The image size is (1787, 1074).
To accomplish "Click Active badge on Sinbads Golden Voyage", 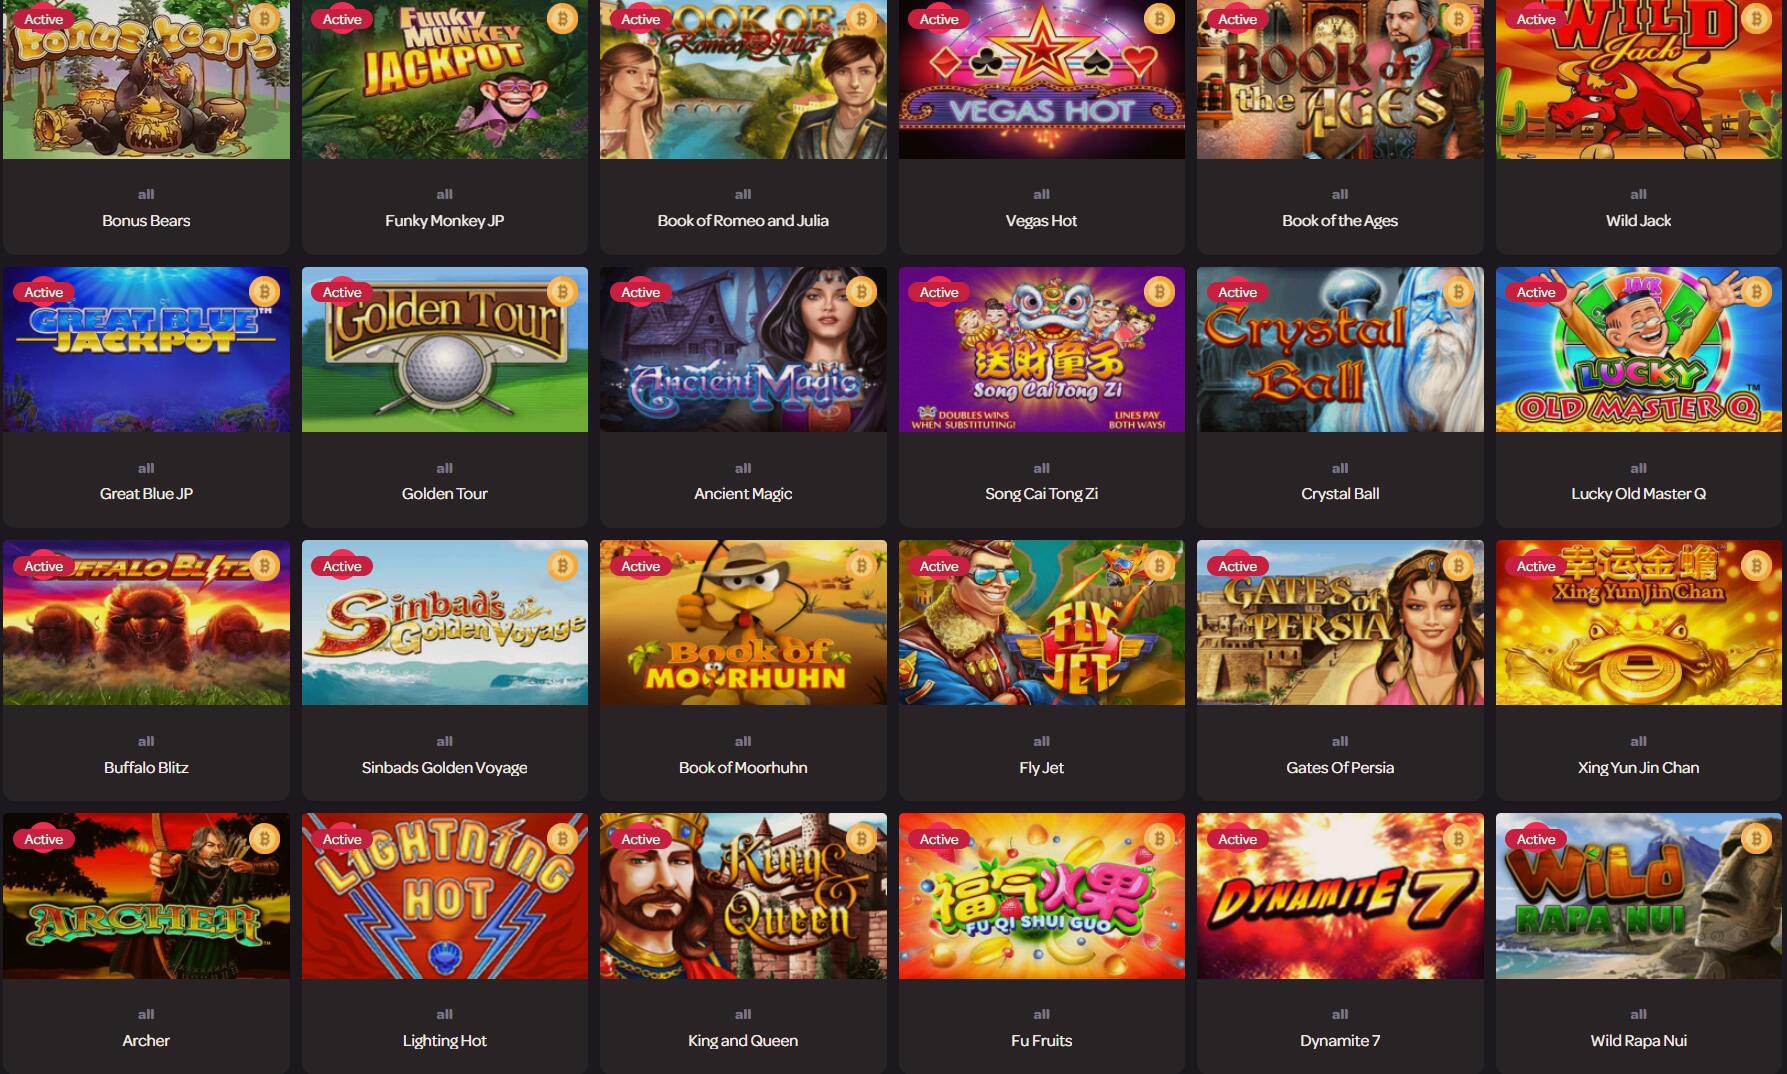I will 342,566.
